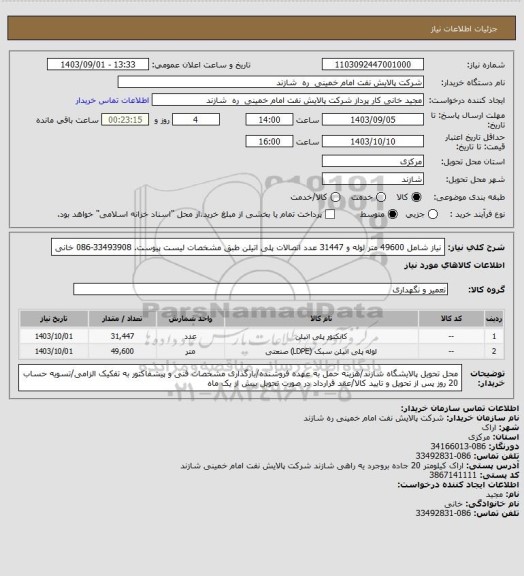The height and width of the screenshot is (576, 524).
Task: Select the کالا/خدمت radio button
Action: 335,197
